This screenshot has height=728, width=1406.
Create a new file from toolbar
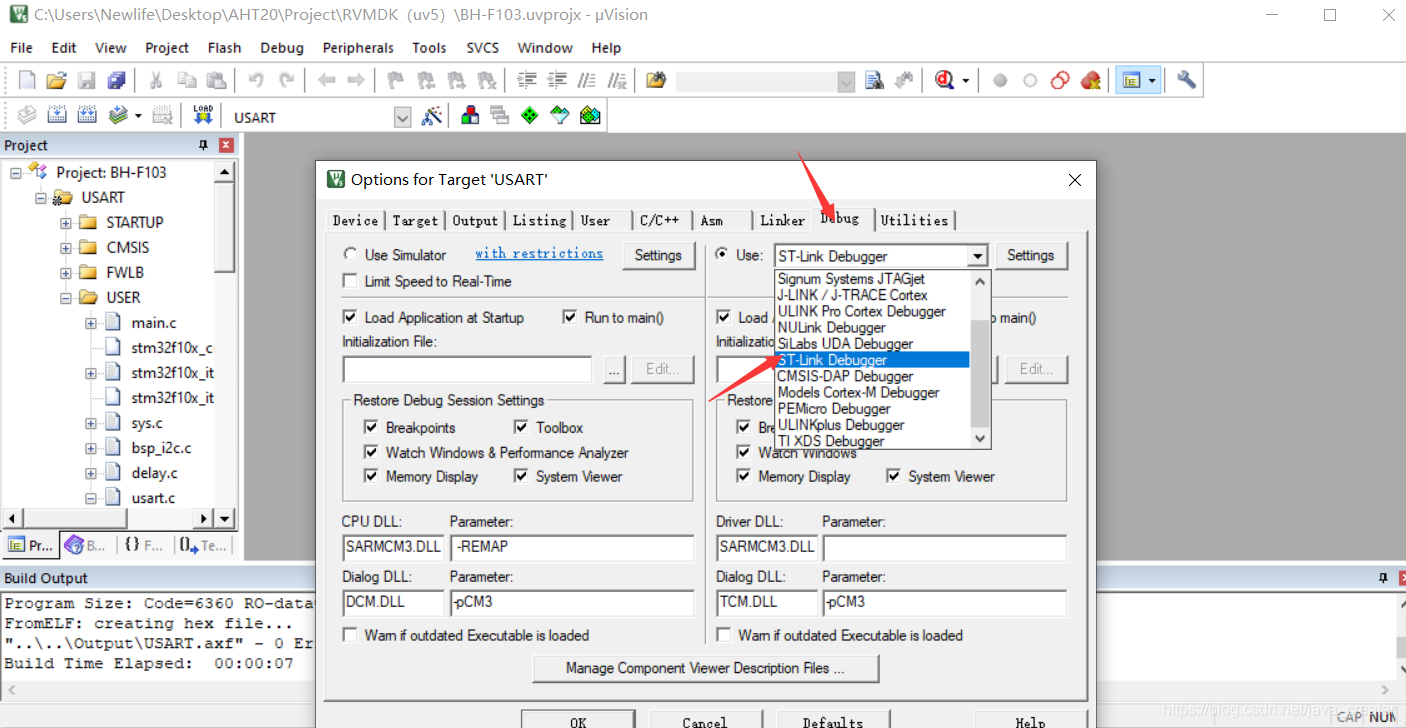tap(27, 81)
